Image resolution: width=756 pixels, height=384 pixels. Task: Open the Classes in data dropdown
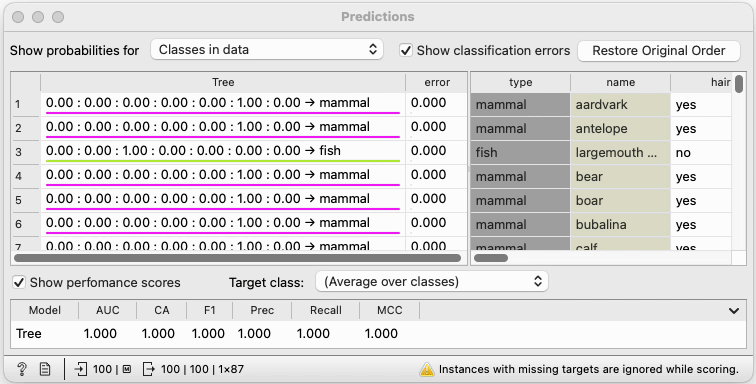coord(267,50)
